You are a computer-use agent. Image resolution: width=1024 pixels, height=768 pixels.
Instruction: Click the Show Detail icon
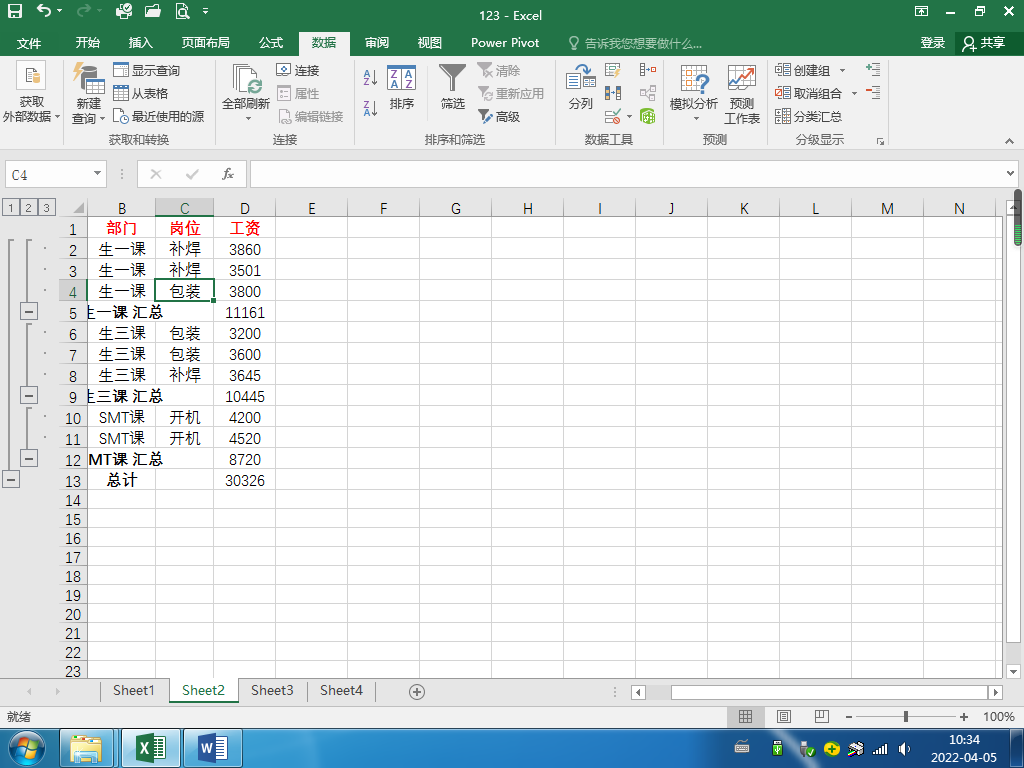pyautogui.click(x=873, y=69)
